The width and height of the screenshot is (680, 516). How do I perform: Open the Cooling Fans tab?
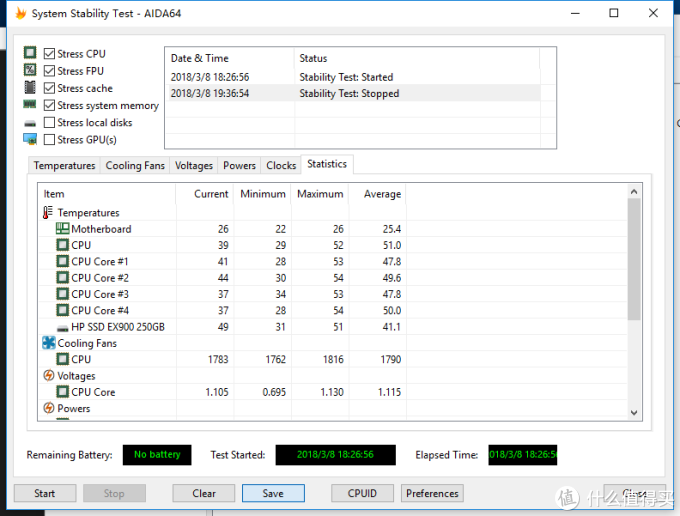click(x=135, y=166)
